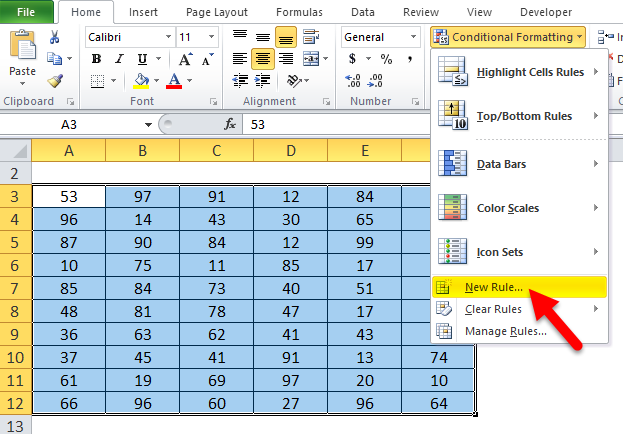Viewport: 623px width, 434px height.
Task: Switch to Formulas tab
Action: coord(299,12)
